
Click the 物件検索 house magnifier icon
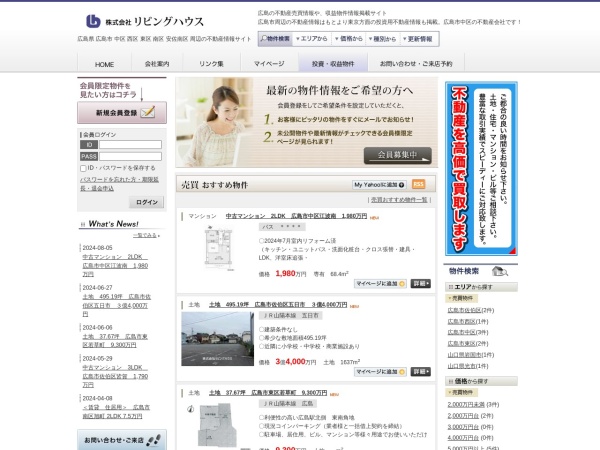point(500,271)
